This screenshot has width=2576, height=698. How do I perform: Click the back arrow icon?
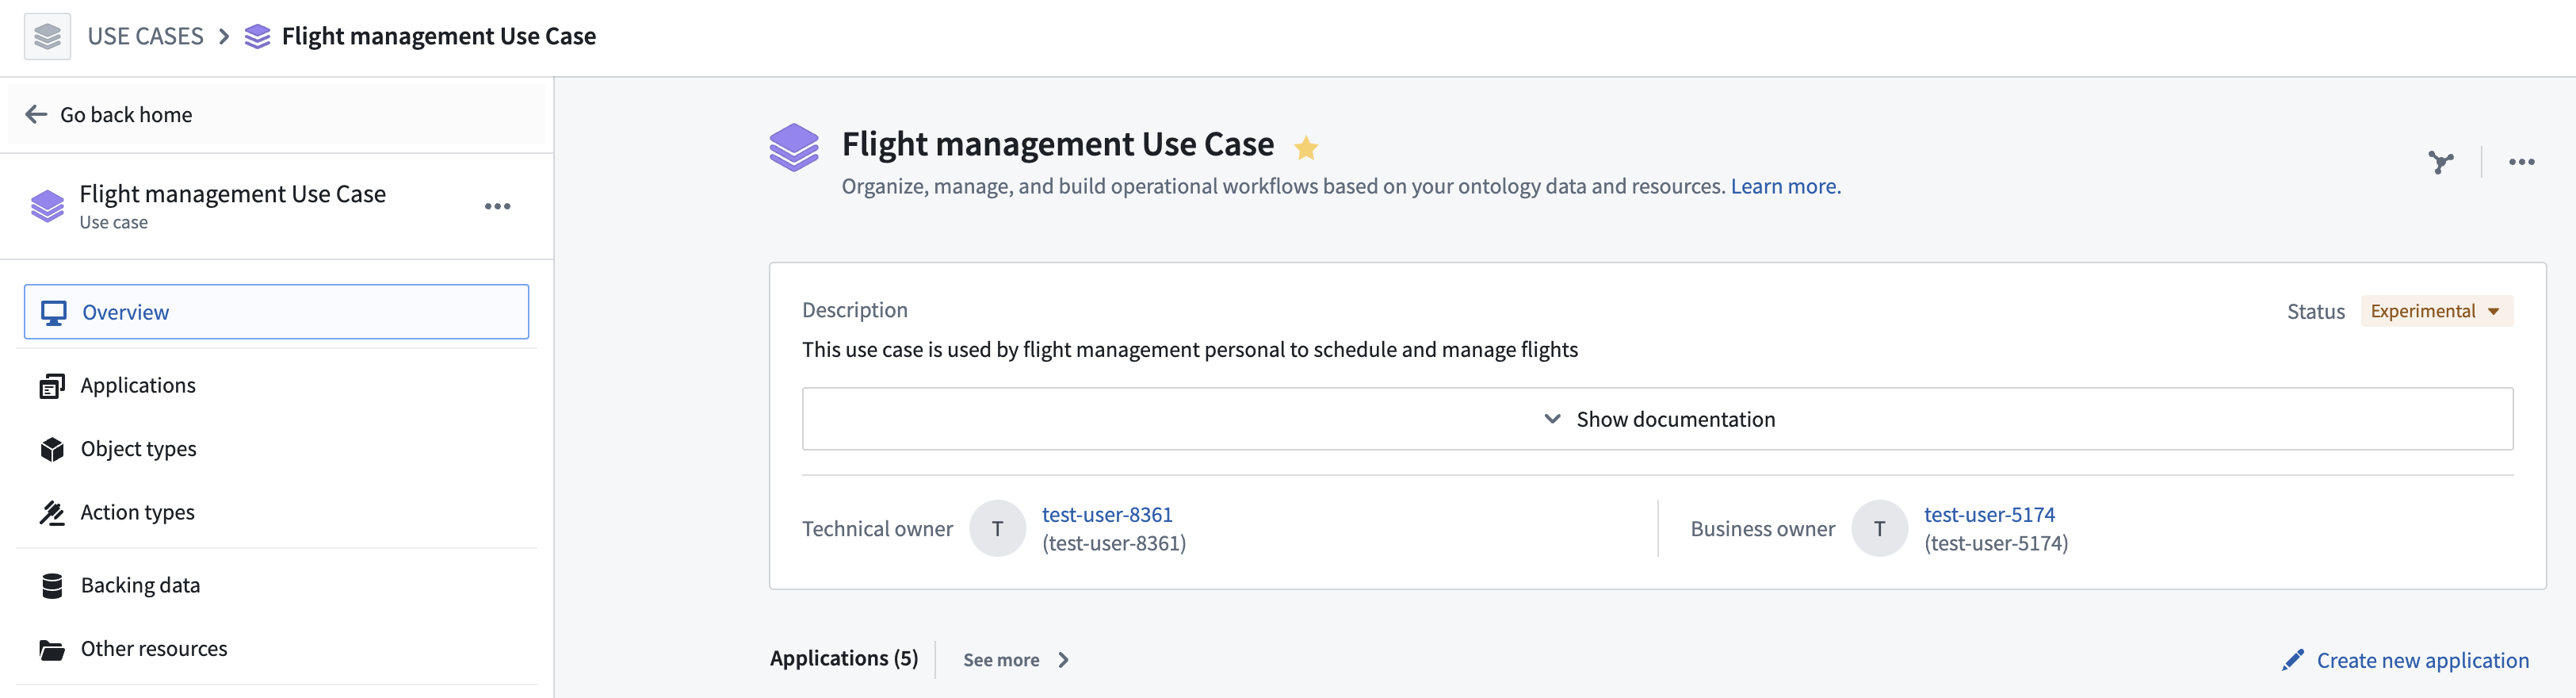coord(36,115)
